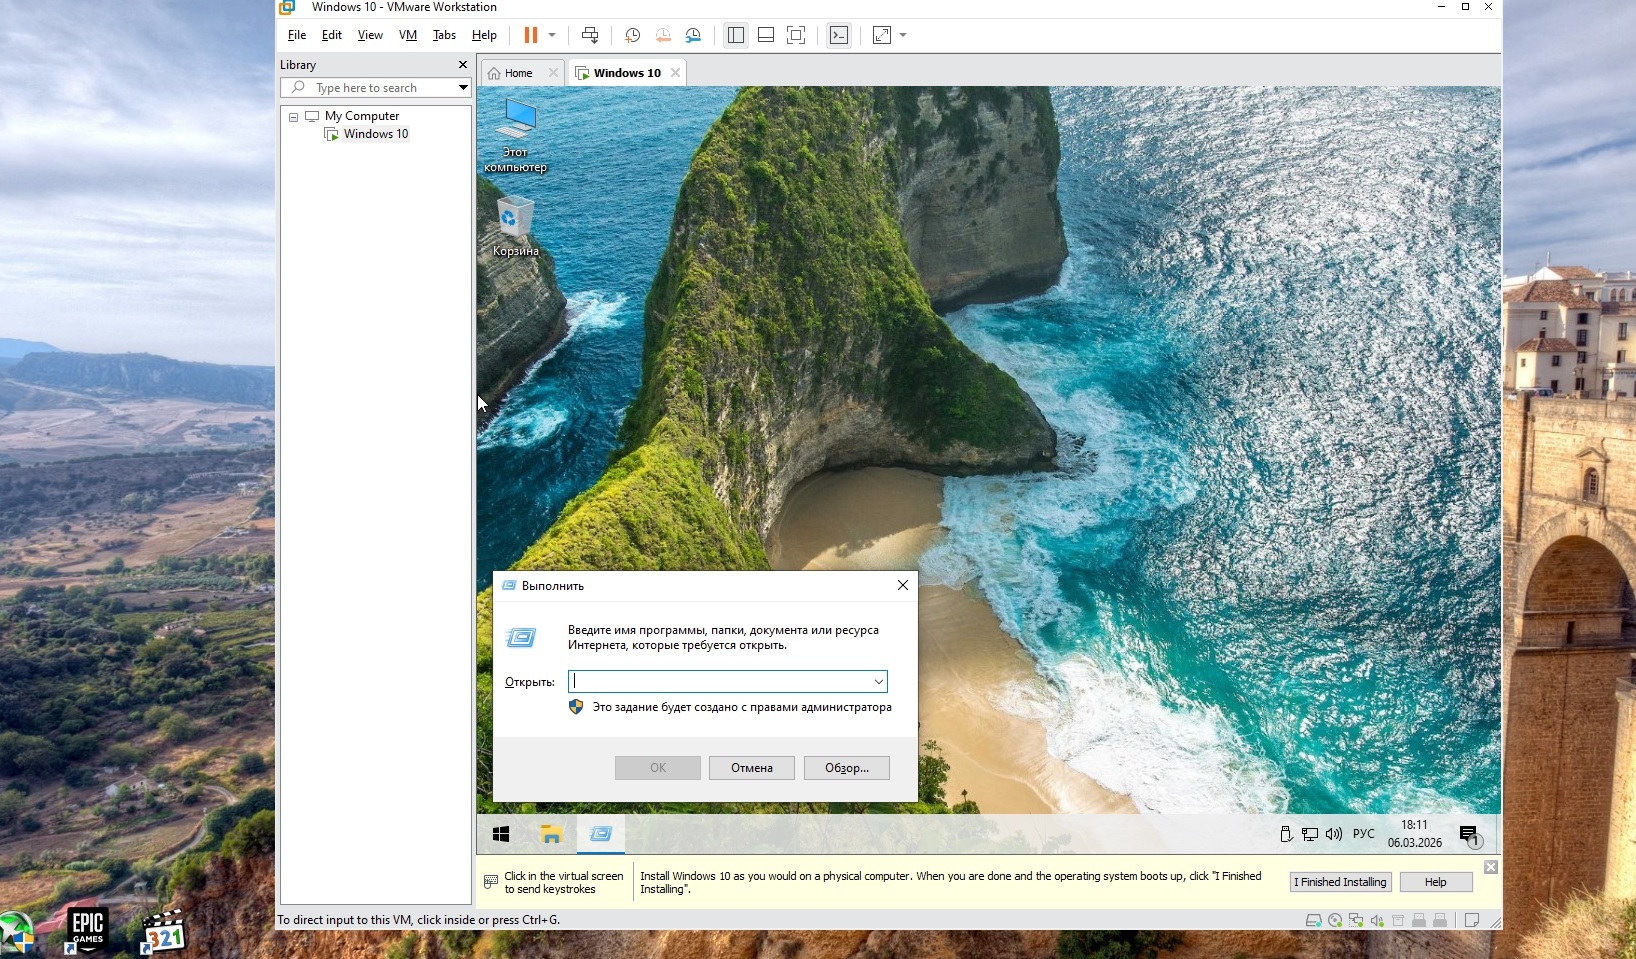The width and height of the screenshot is (1636, 959).
Task: Expand the Run dialog Open combo box
Action: [878, 682]
